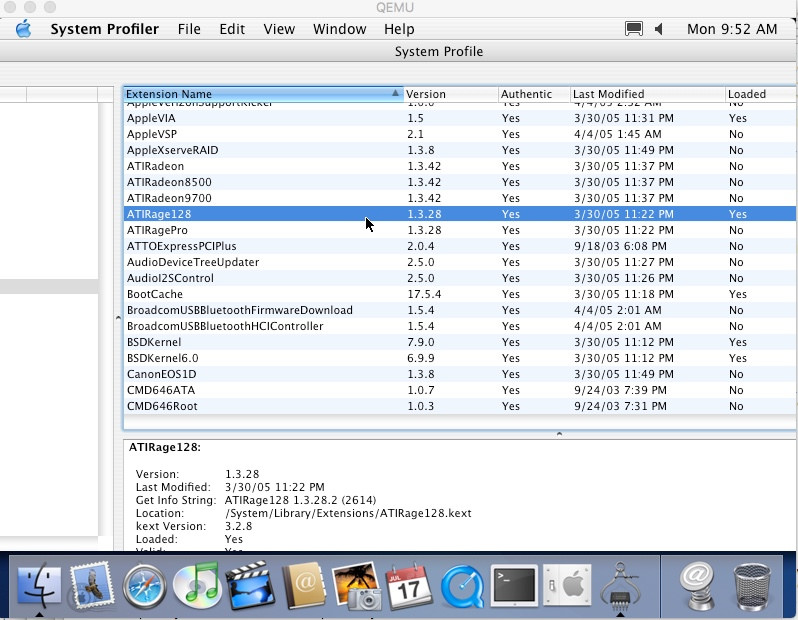Screen dimensions: 798x620
Task: Select the CanonEOS1D row
Action: point(460,374)
